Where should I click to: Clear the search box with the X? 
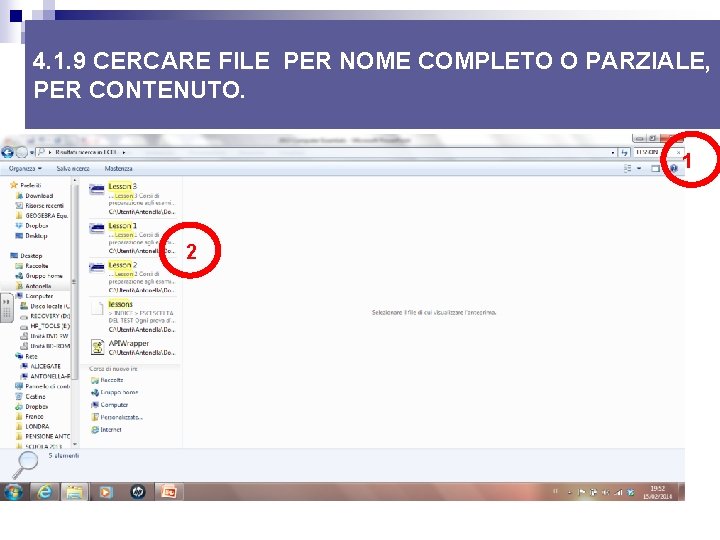(678, 152)
